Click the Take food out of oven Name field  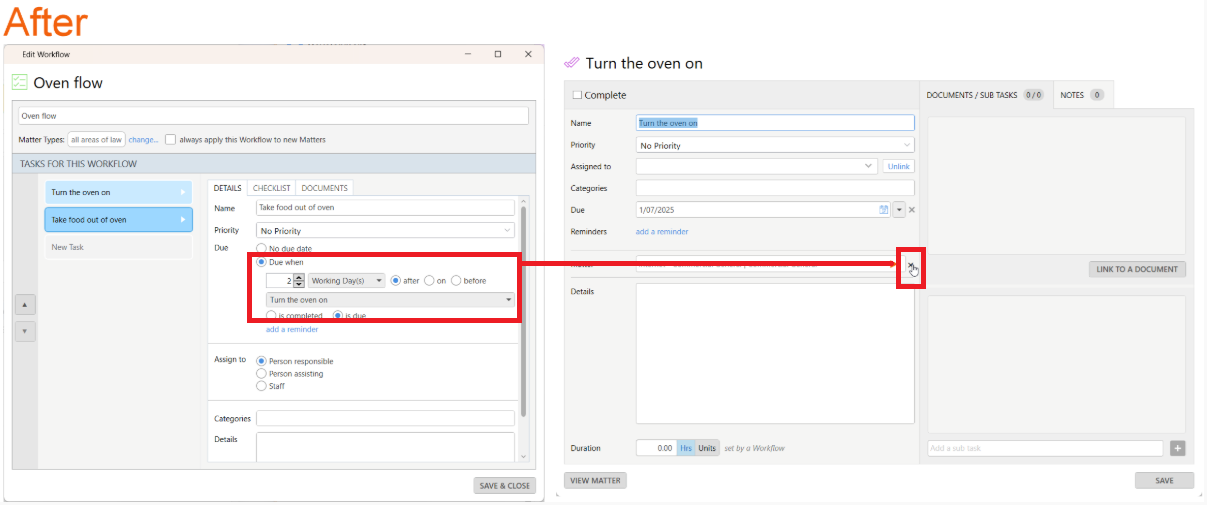(385, 208)
